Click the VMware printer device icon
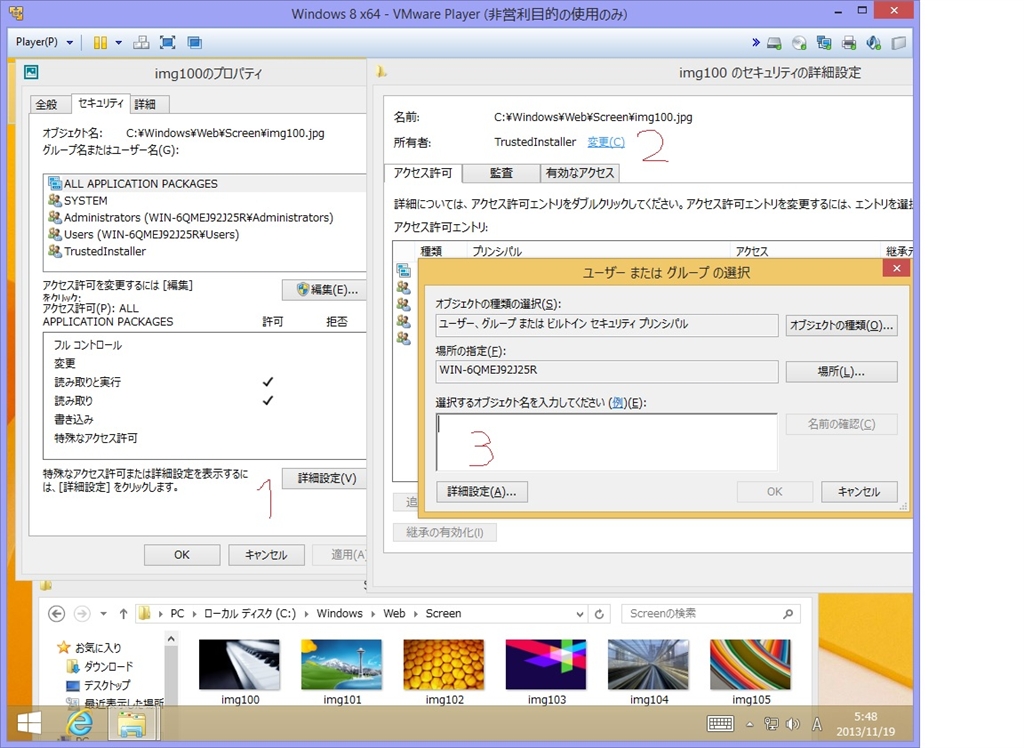 pyautogui.click(x=849, y=43)
